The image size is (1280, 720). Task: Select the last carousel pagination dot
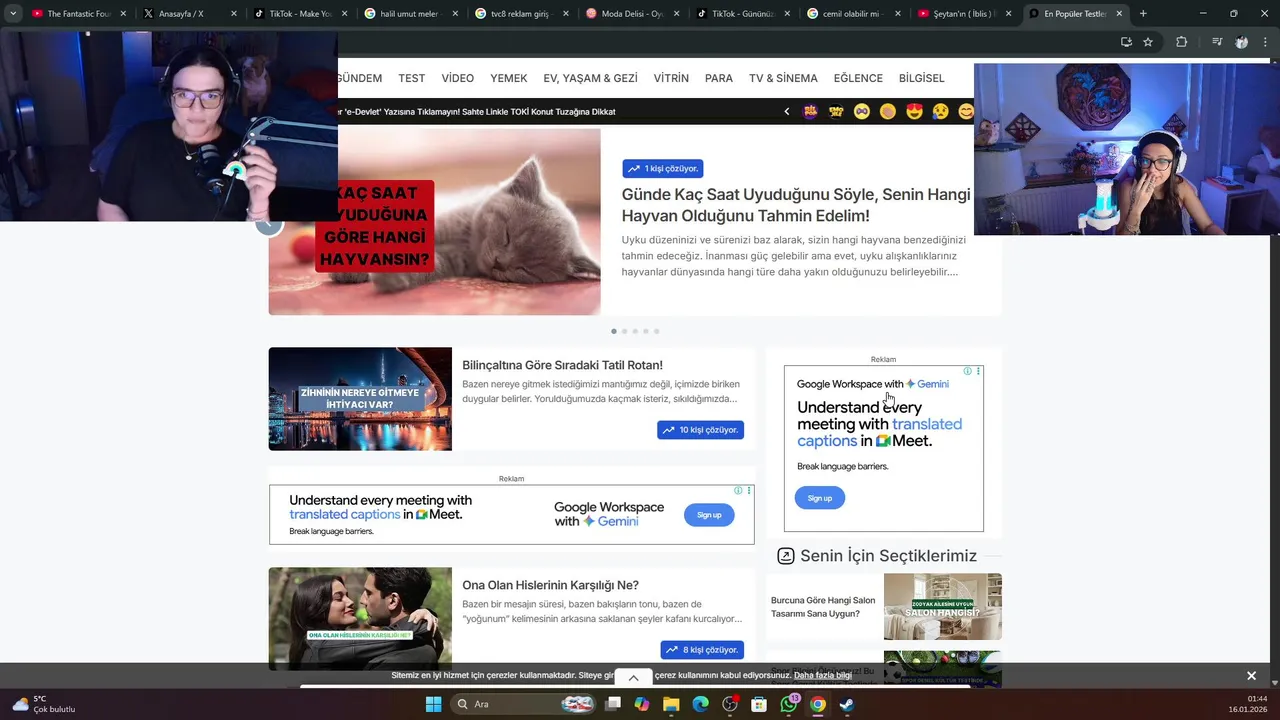click(656, 331)
